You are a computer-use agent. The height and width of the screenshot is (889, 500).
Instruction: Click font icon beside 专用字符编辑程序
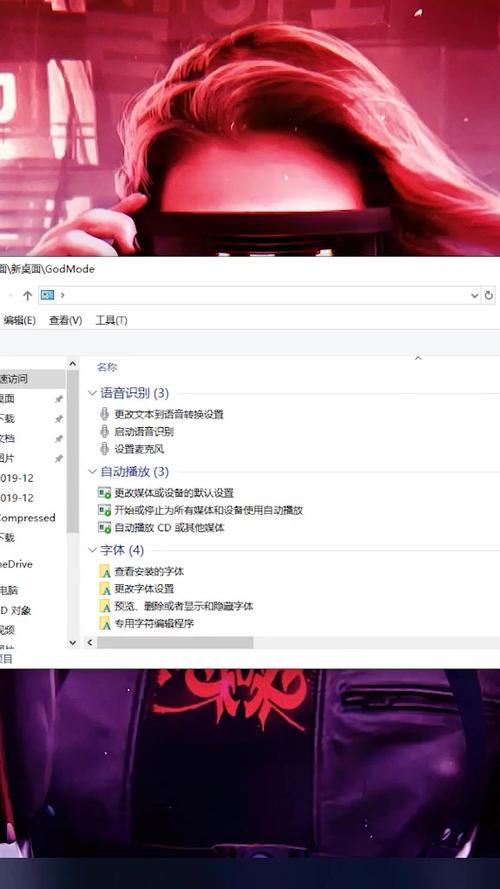[x=105, y=624]
